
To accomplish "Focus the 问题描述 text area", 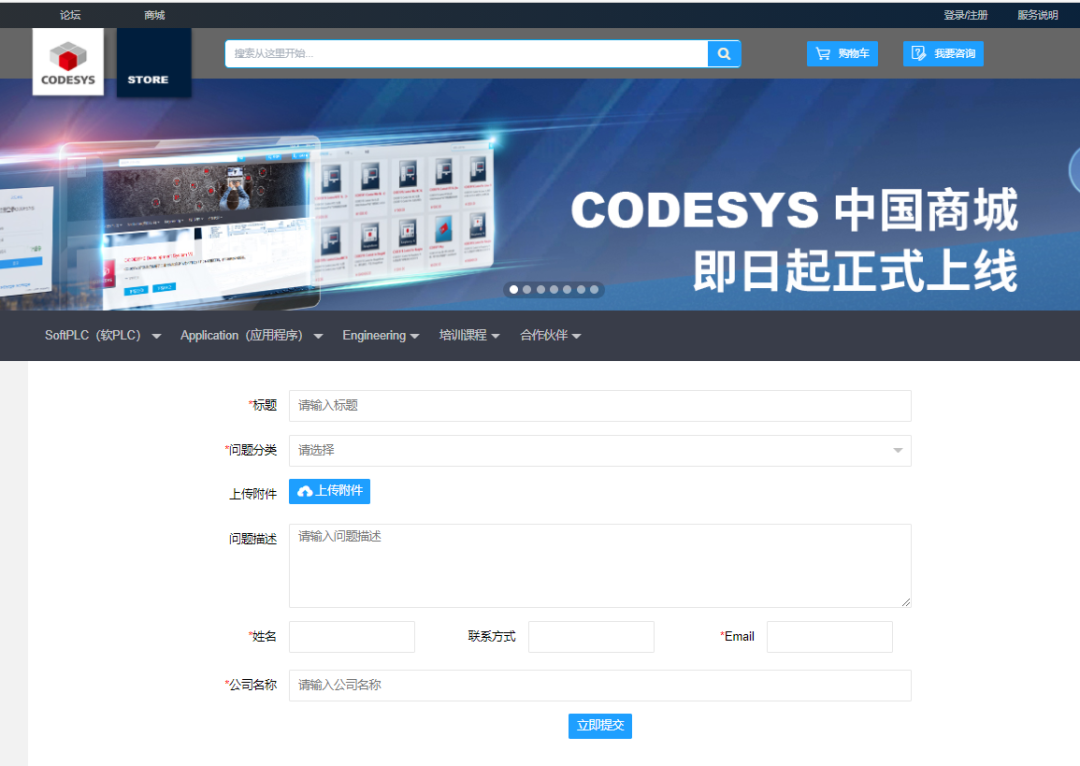I will pos(599,566).
